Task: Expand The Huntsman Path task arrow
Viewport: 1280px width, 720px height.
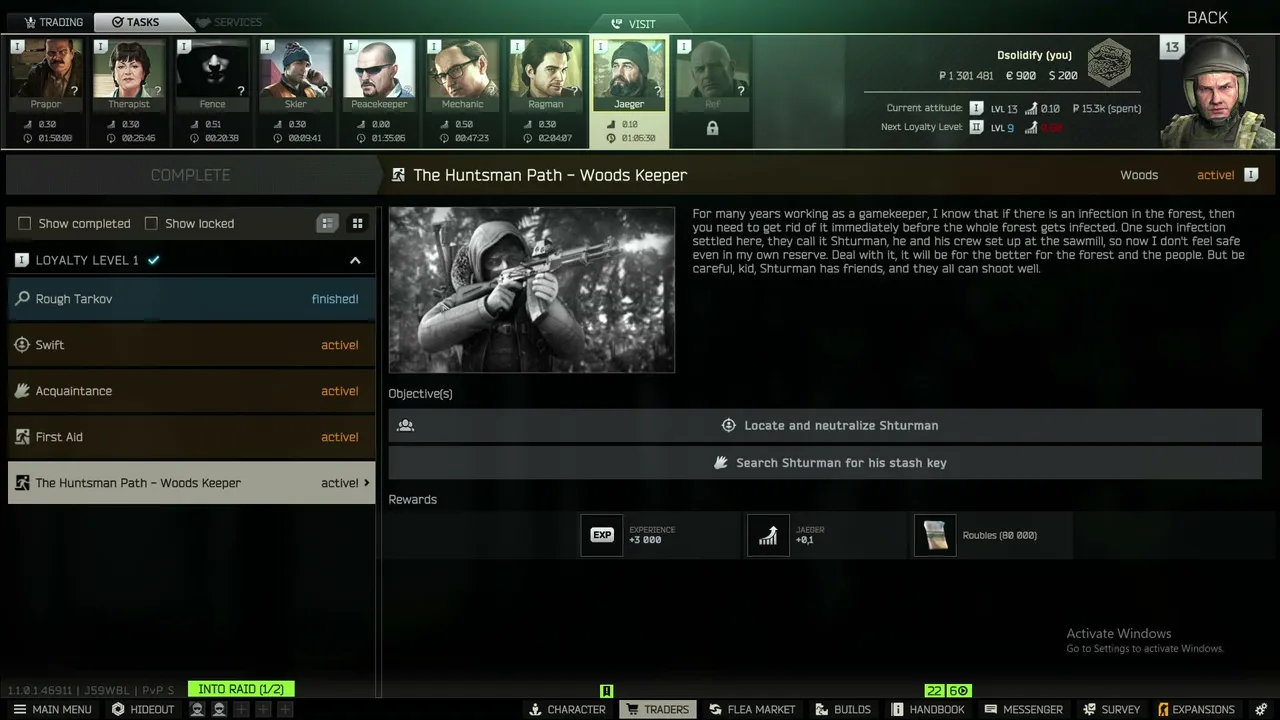Action: point(367,483)
